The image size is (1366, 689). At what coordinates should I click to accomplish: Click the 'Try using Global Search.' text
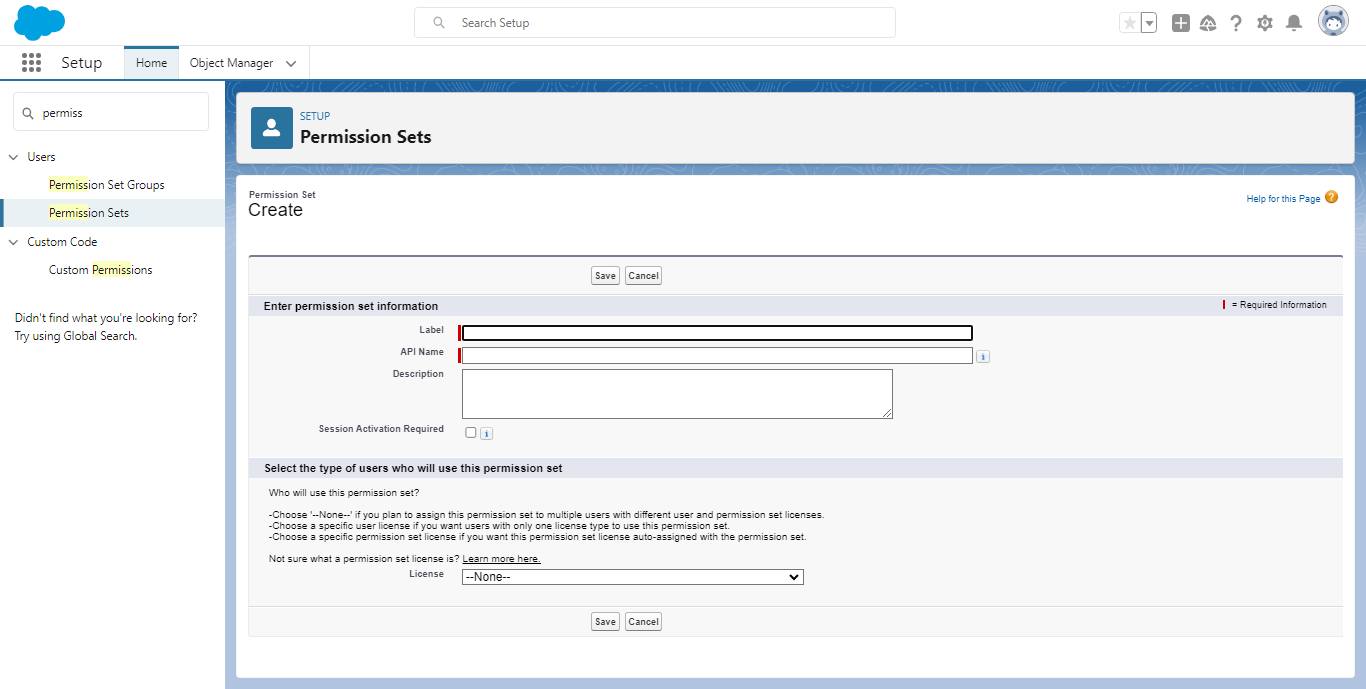76,336
